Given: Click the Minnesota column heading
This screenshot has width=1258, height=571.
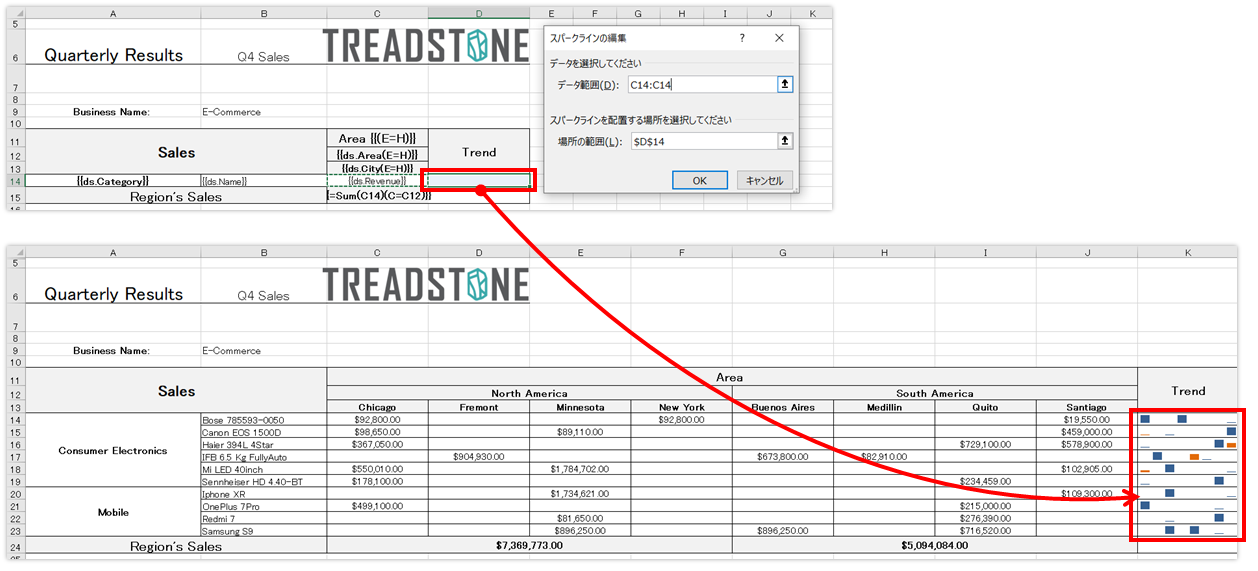Looking at the screenshot, I should [x=580, y=407].
